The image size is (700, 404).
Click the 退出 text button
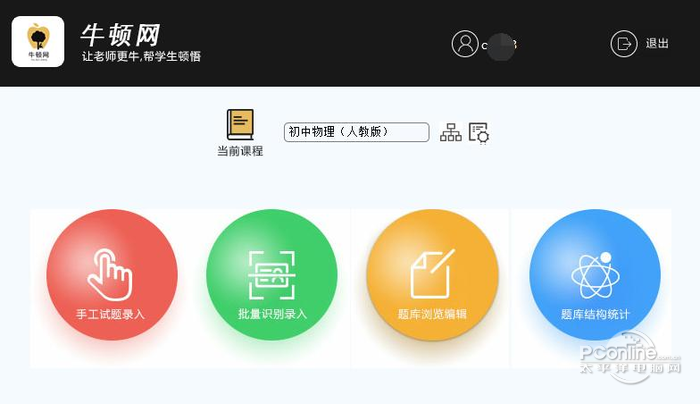coord(657,43)
